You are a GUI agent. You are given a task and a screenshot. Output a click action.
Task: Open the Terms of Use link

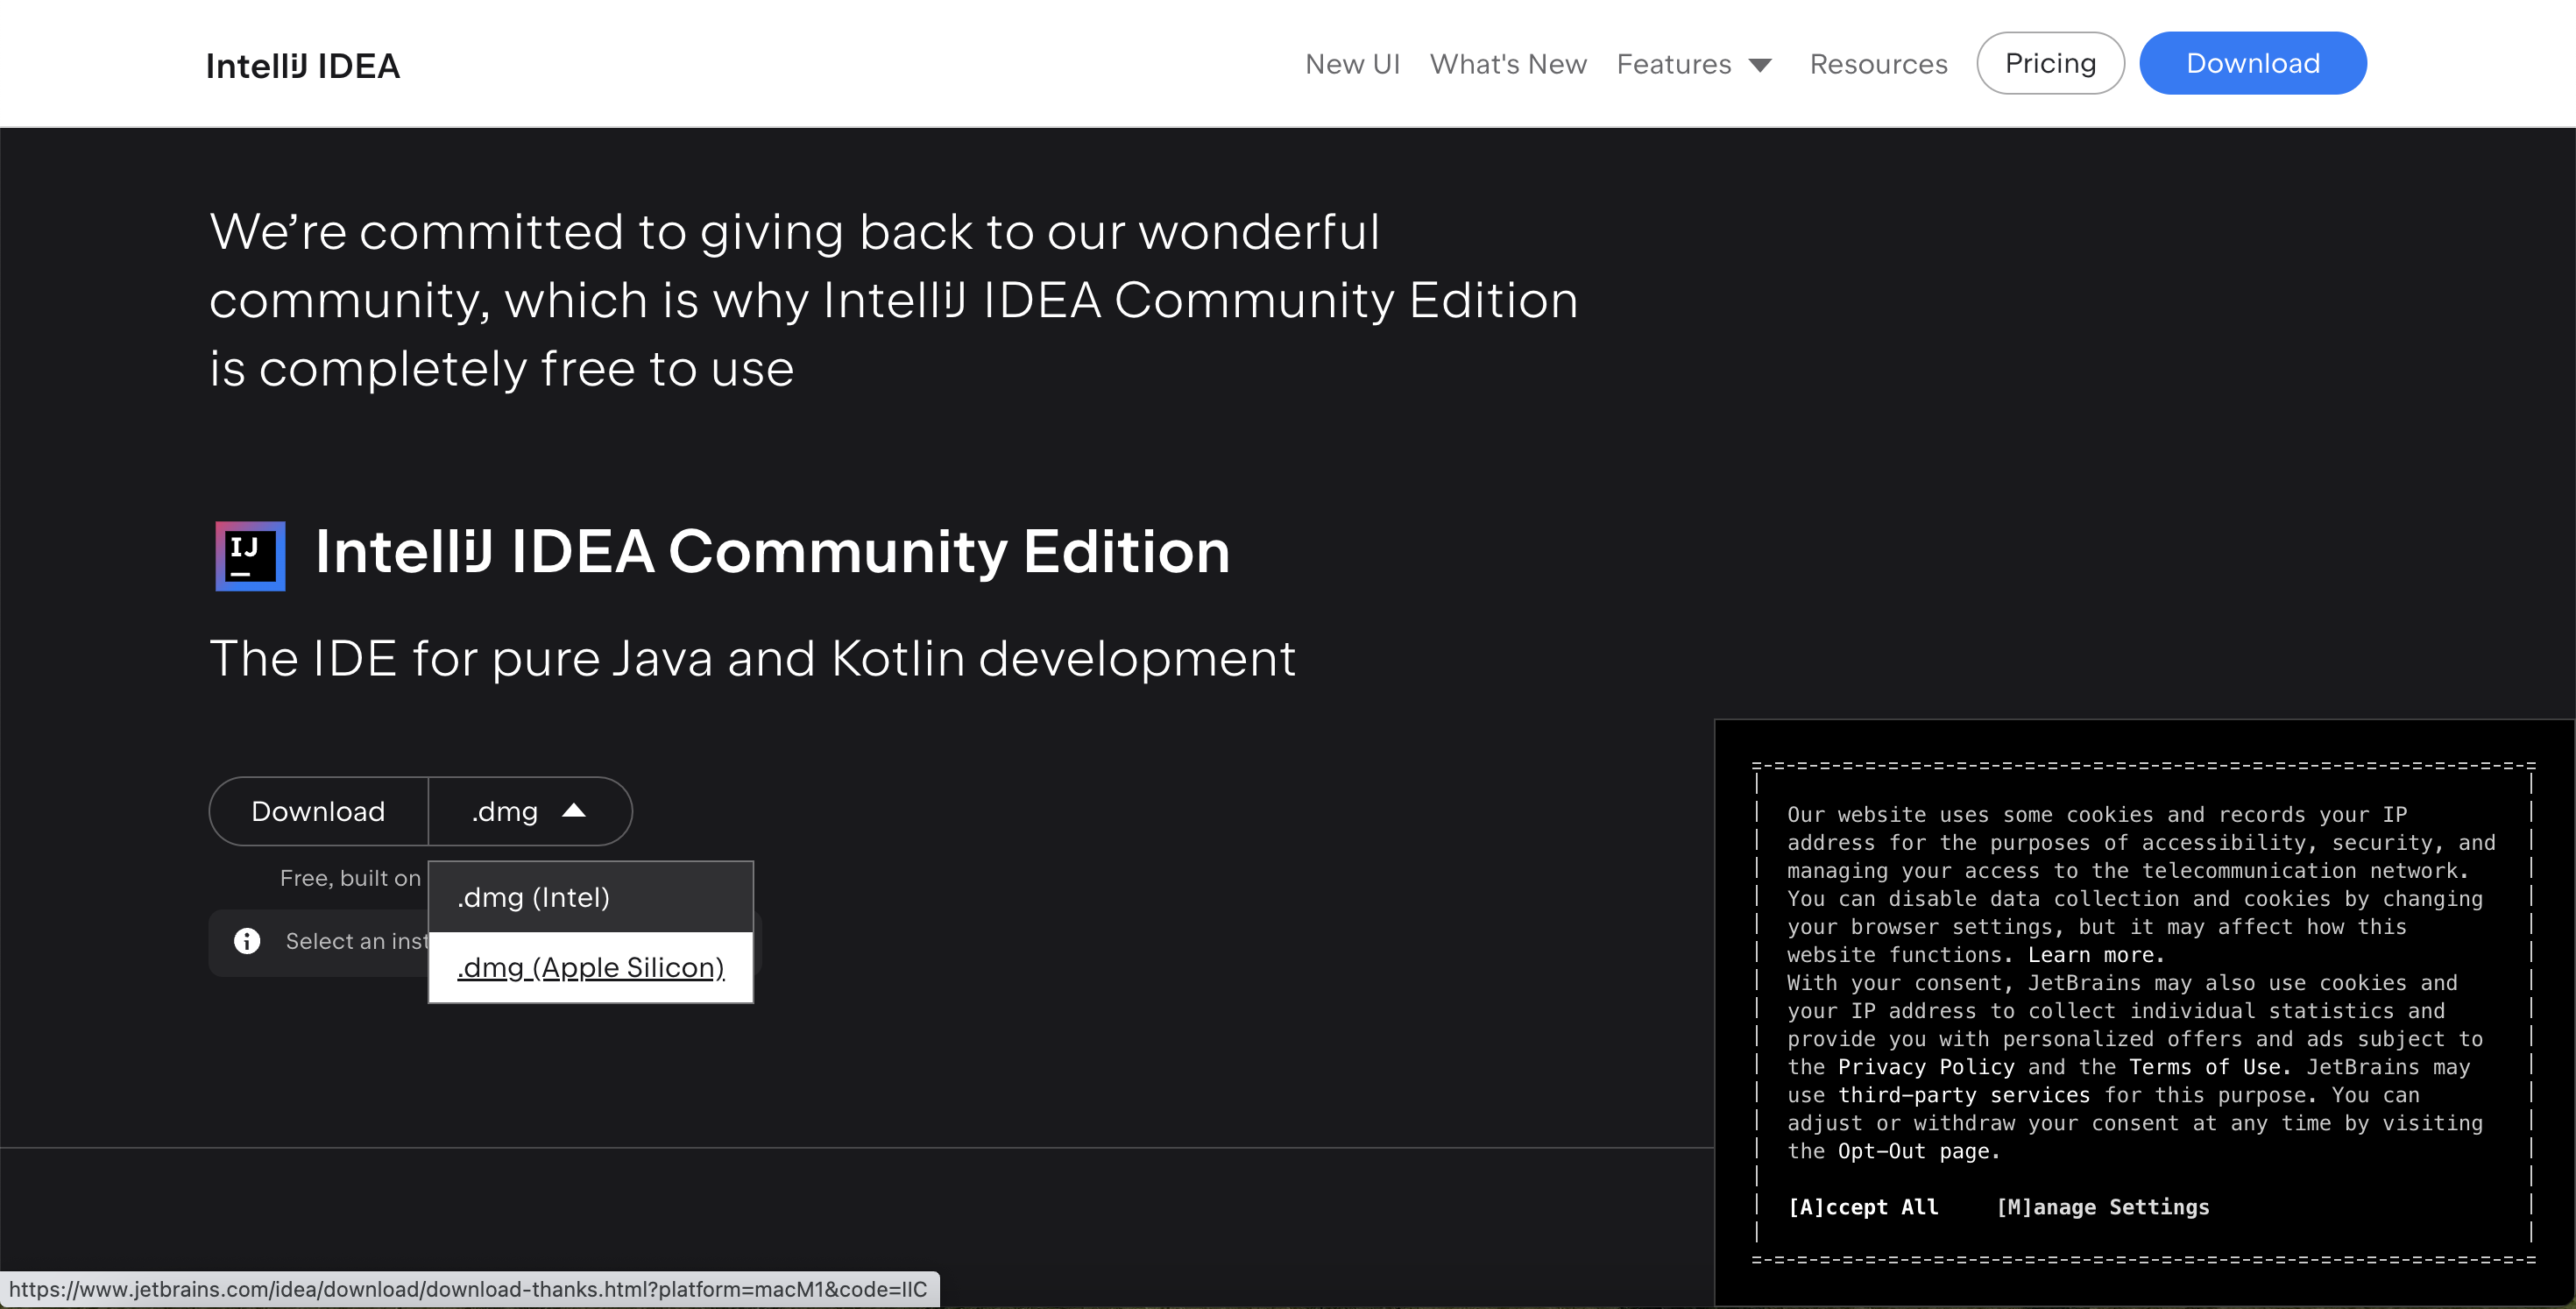(x=2208, y=1067)
